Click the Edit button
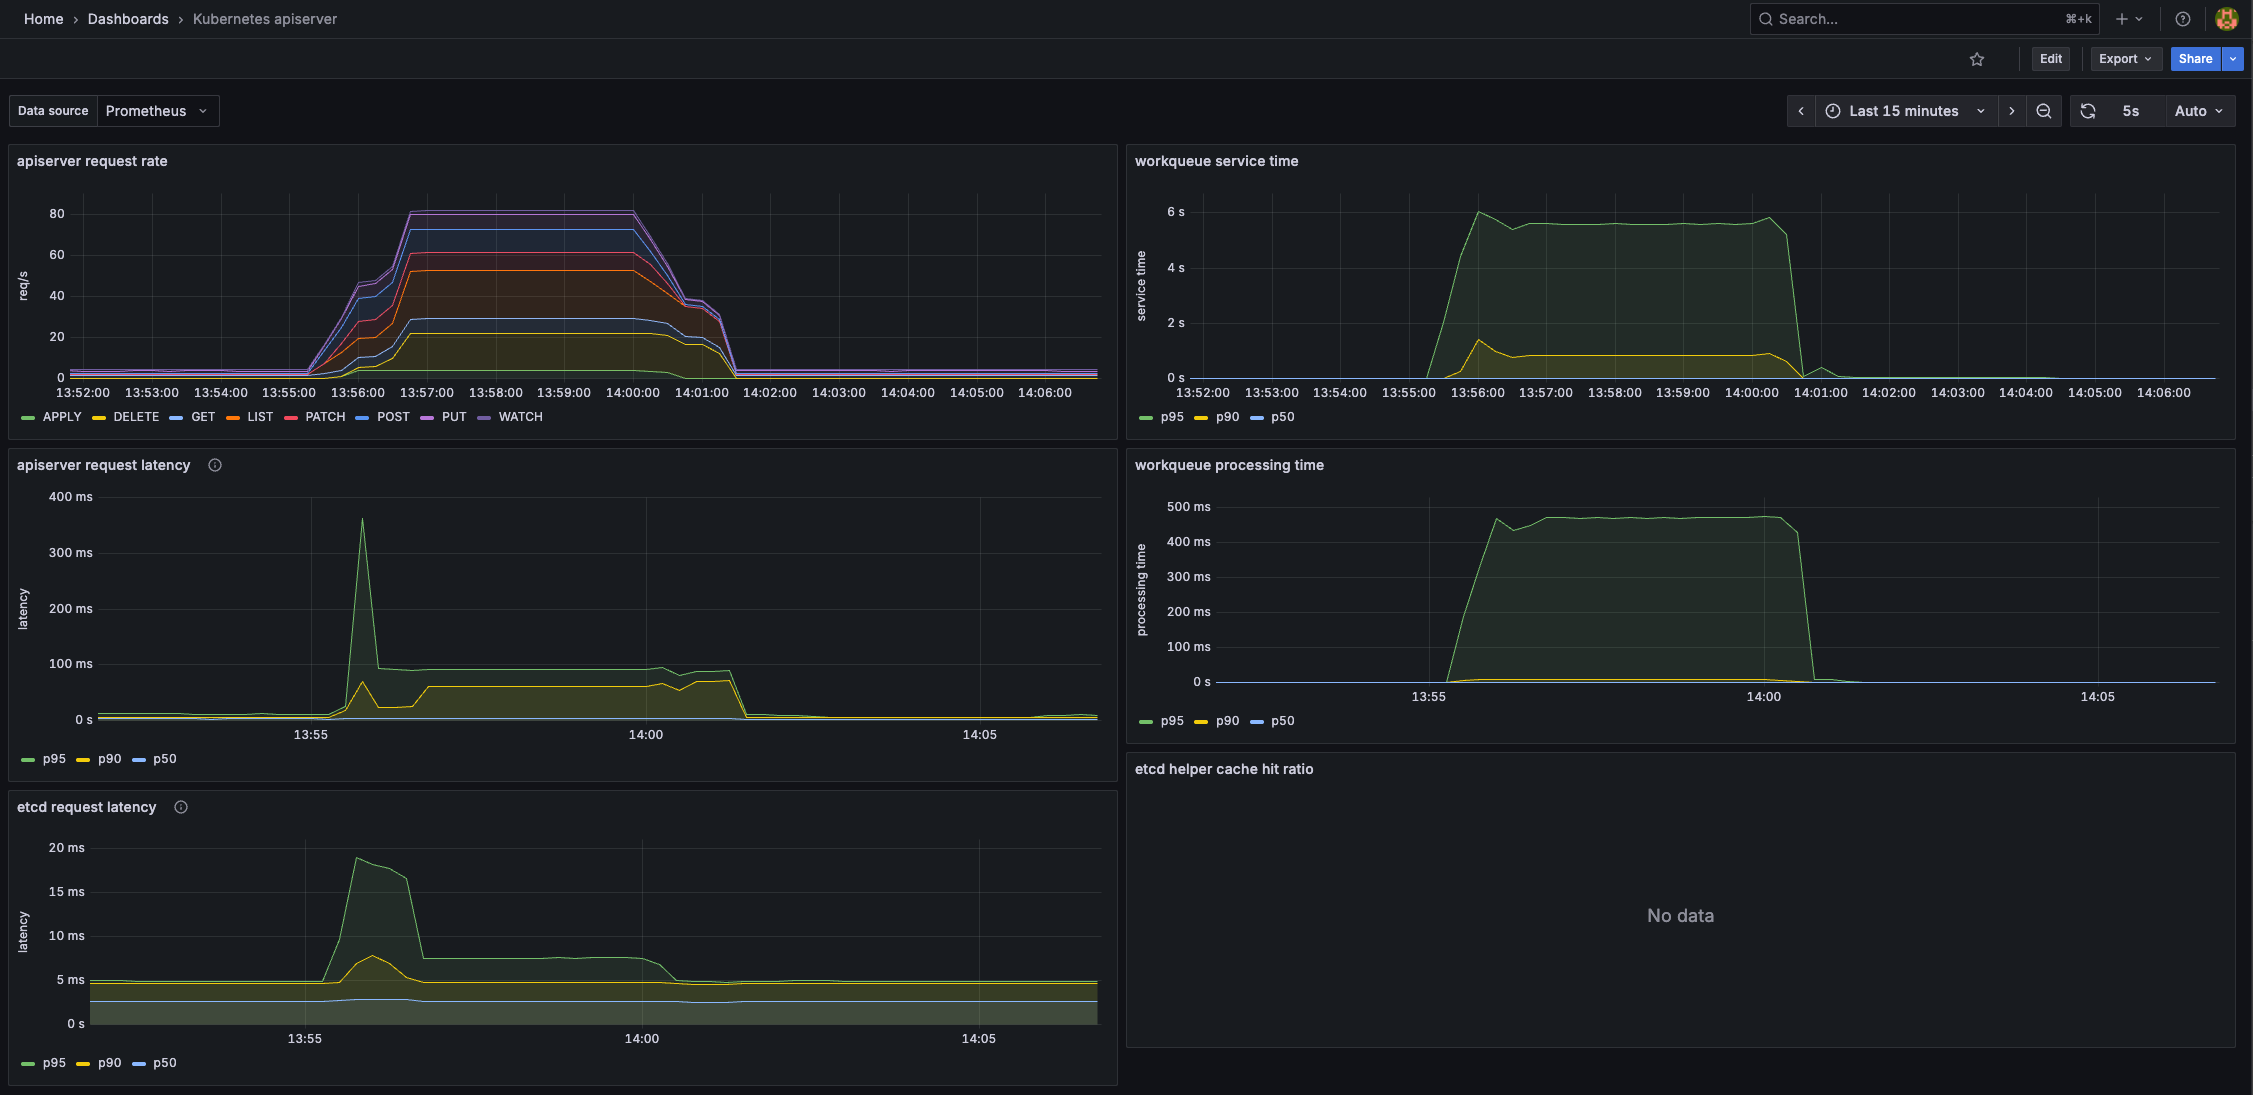 tap(2050, 59)
